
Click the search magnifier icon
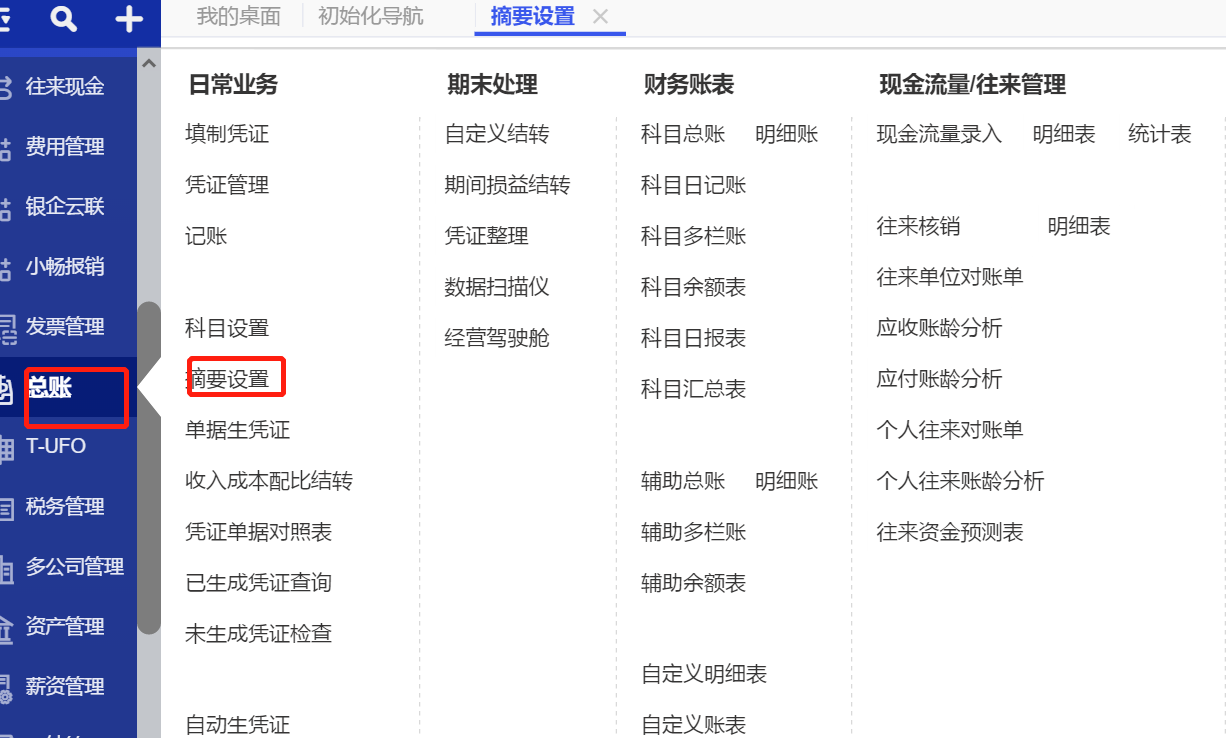tap(64, 18)
